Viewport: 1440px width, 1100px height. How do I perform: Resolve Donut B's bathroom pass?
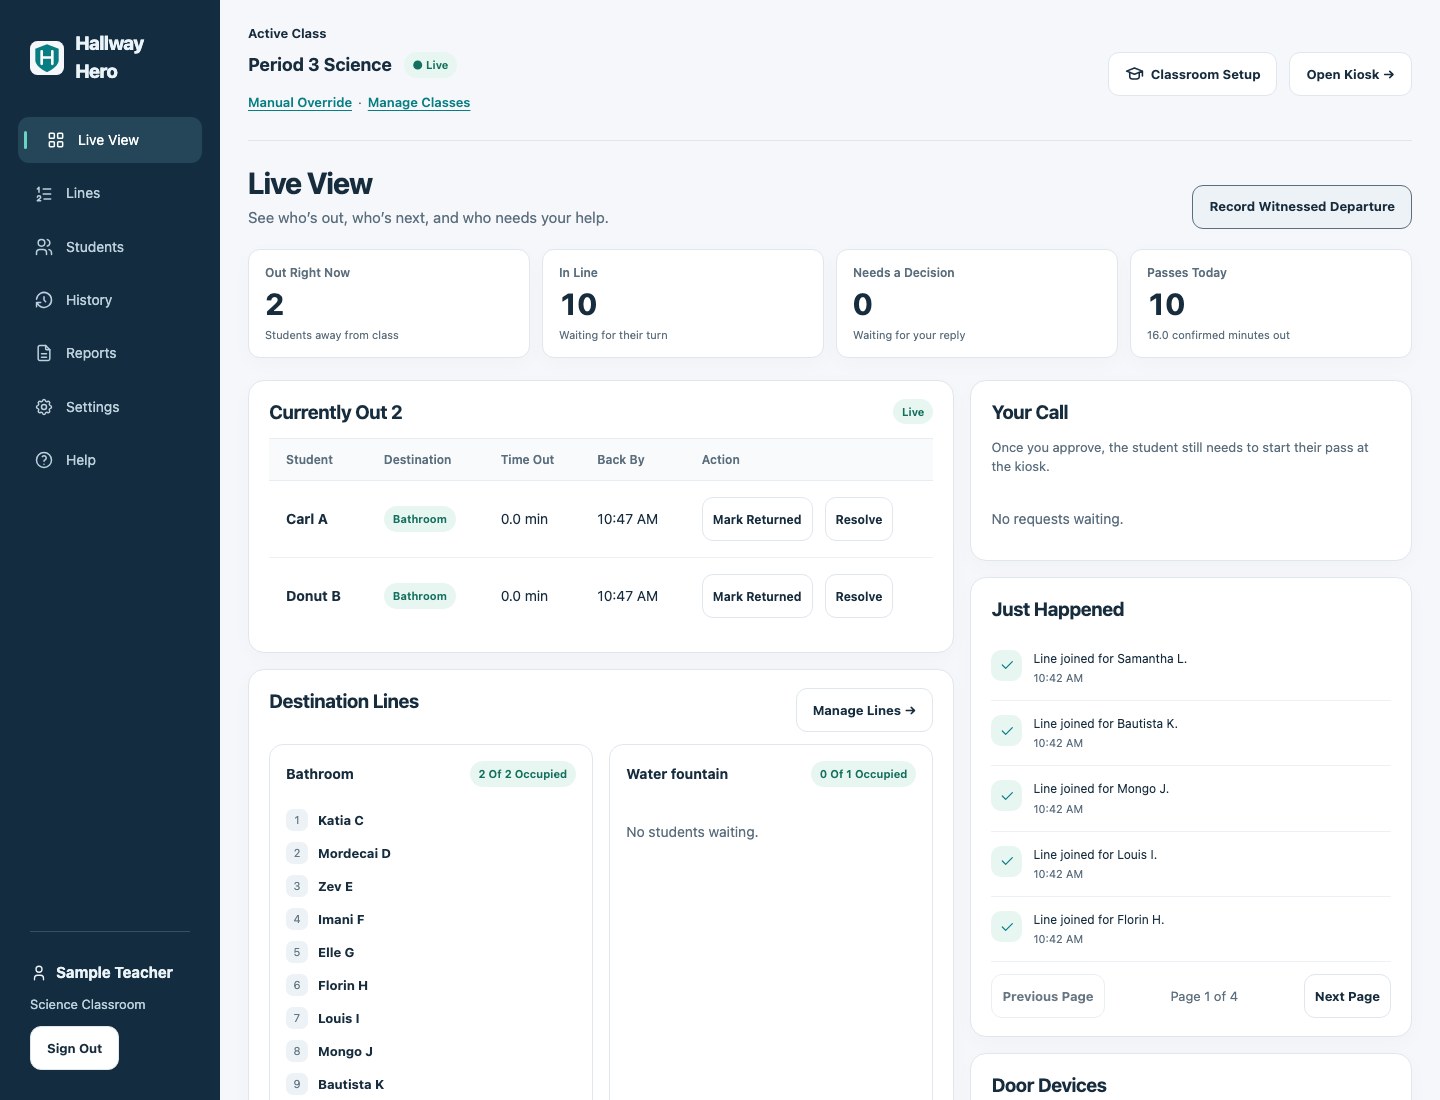[x=859, y=596]
